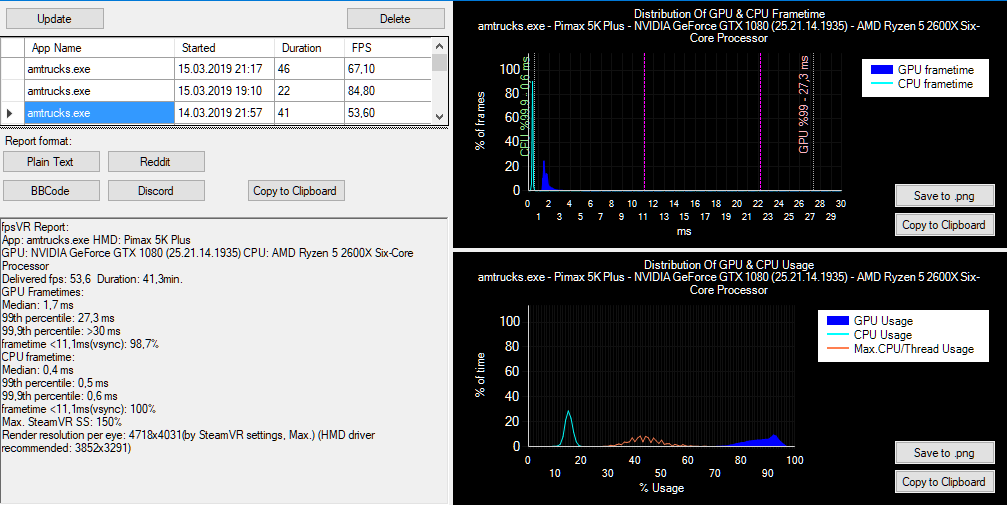Click the current row indicator arrow
1007x505 pixels.
(x=10, y=113)
